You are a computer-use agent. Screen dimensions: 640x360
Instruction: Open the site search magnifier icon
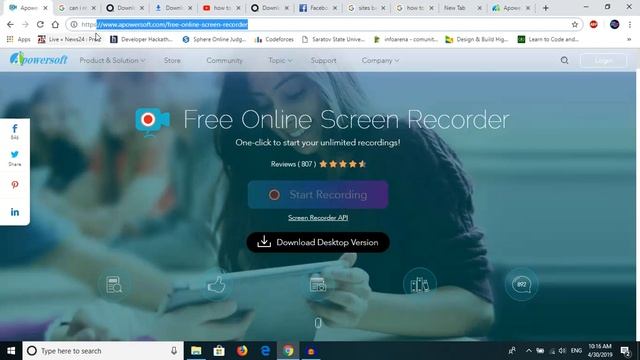[564, 60]
